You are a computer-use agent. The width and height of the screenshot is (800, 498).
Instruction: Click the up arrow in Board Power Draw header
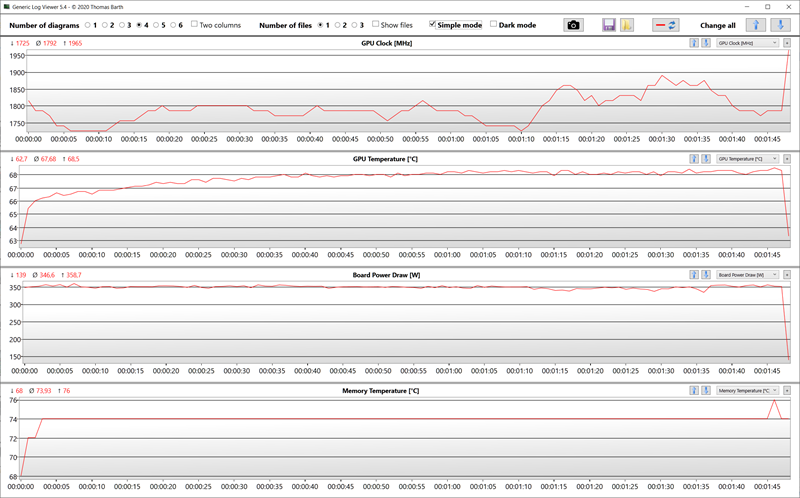[694, 275]
